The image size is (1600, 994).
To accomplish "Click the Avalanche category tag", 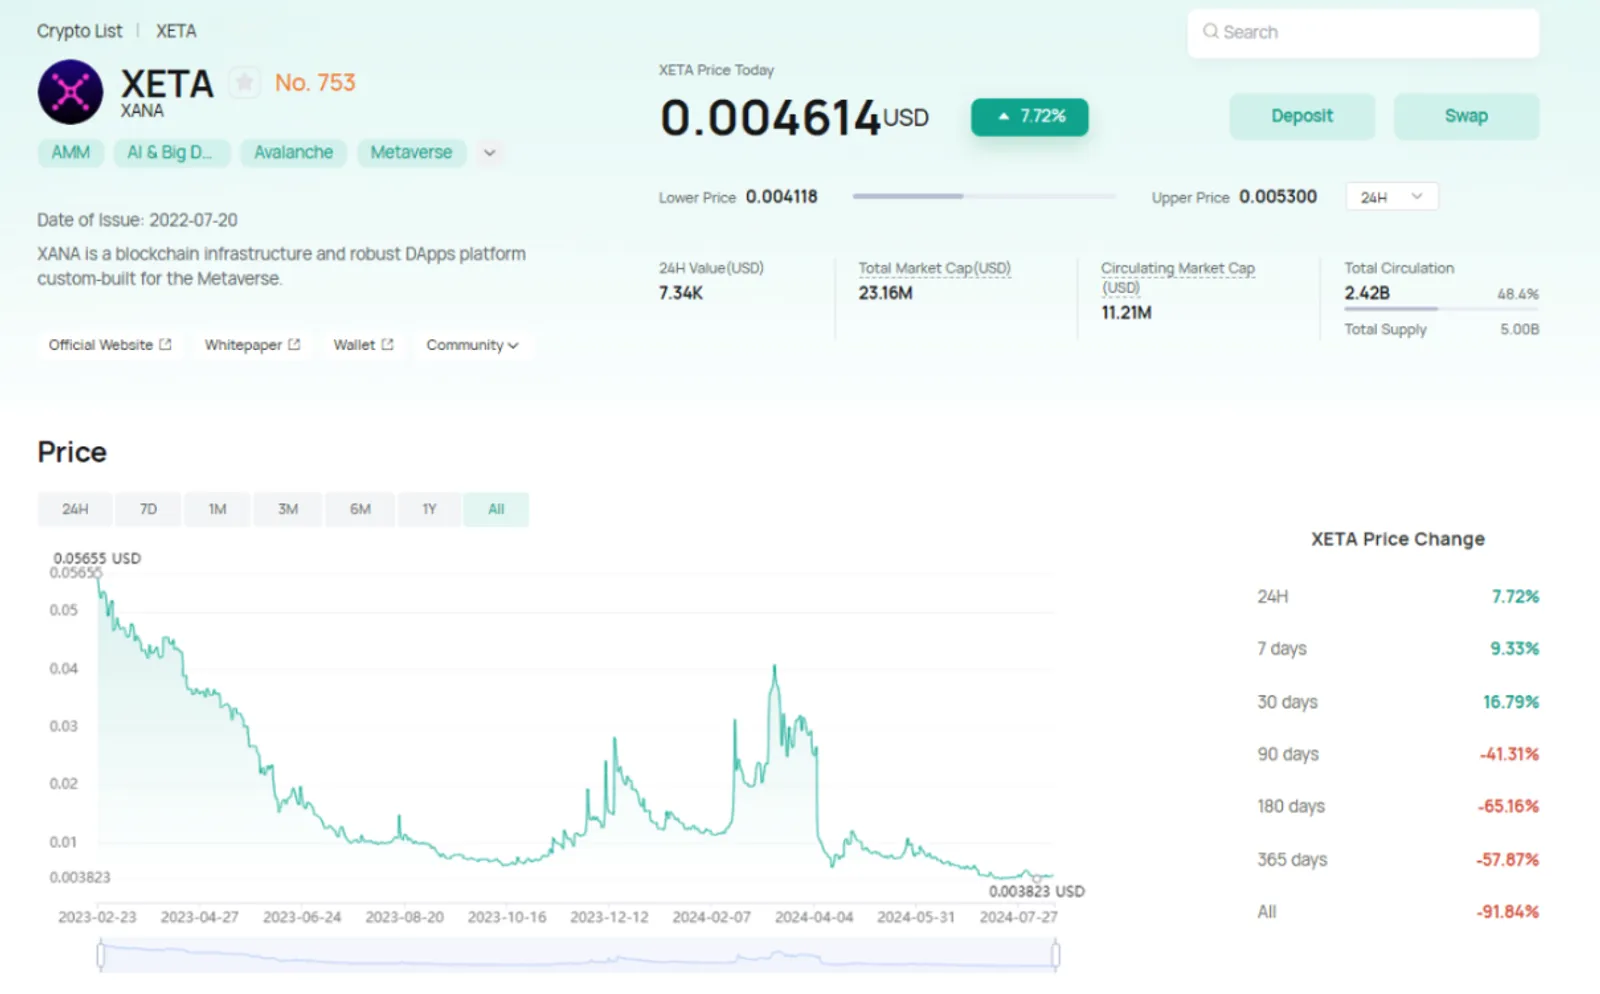I will [x=293, y=153].
